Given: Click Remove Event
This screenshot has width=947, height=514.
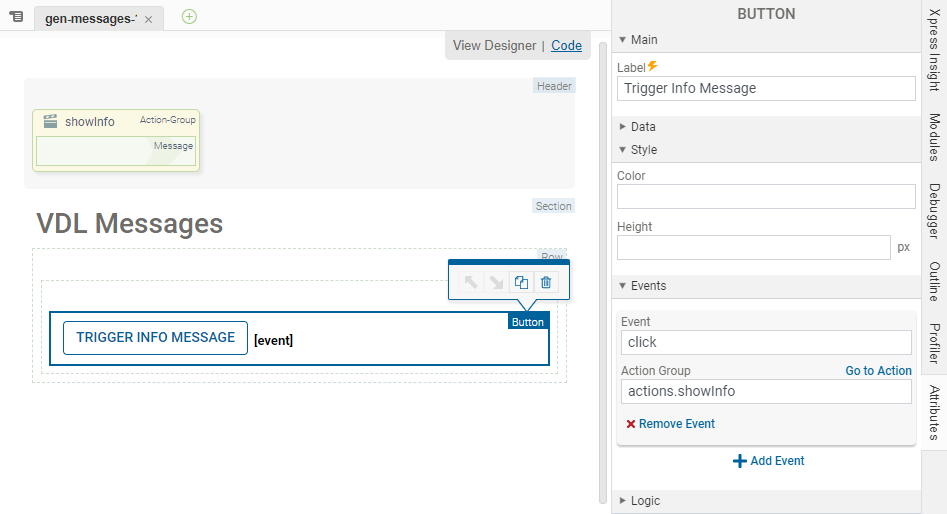Looking at the screenshot, I should pyautogui.click(x=670, y=424).
